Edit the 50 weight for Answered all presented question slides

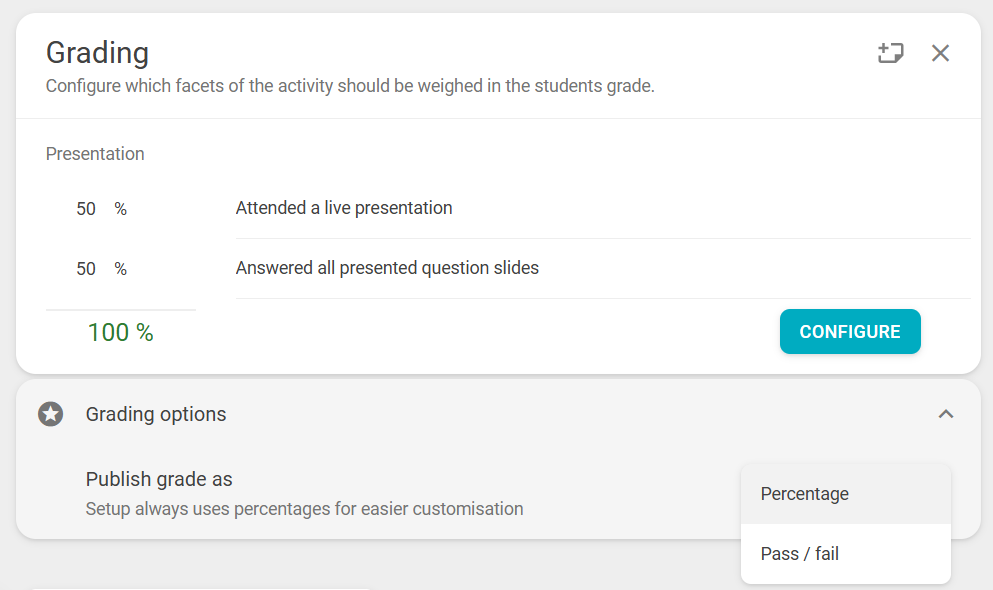click(86, 269)
